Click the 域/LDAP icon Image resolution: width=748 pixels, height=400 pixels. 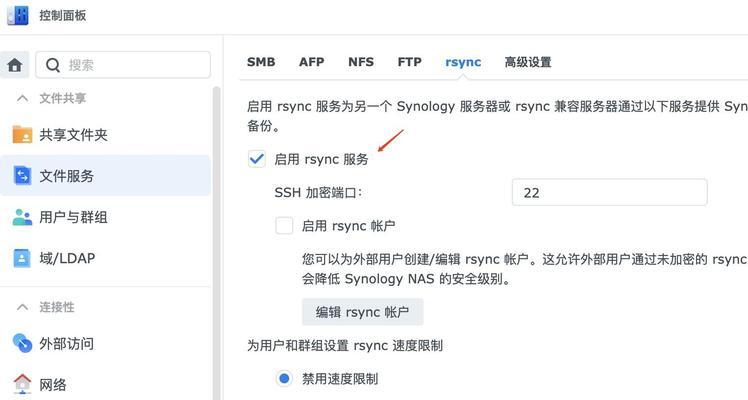coord(22,258)
